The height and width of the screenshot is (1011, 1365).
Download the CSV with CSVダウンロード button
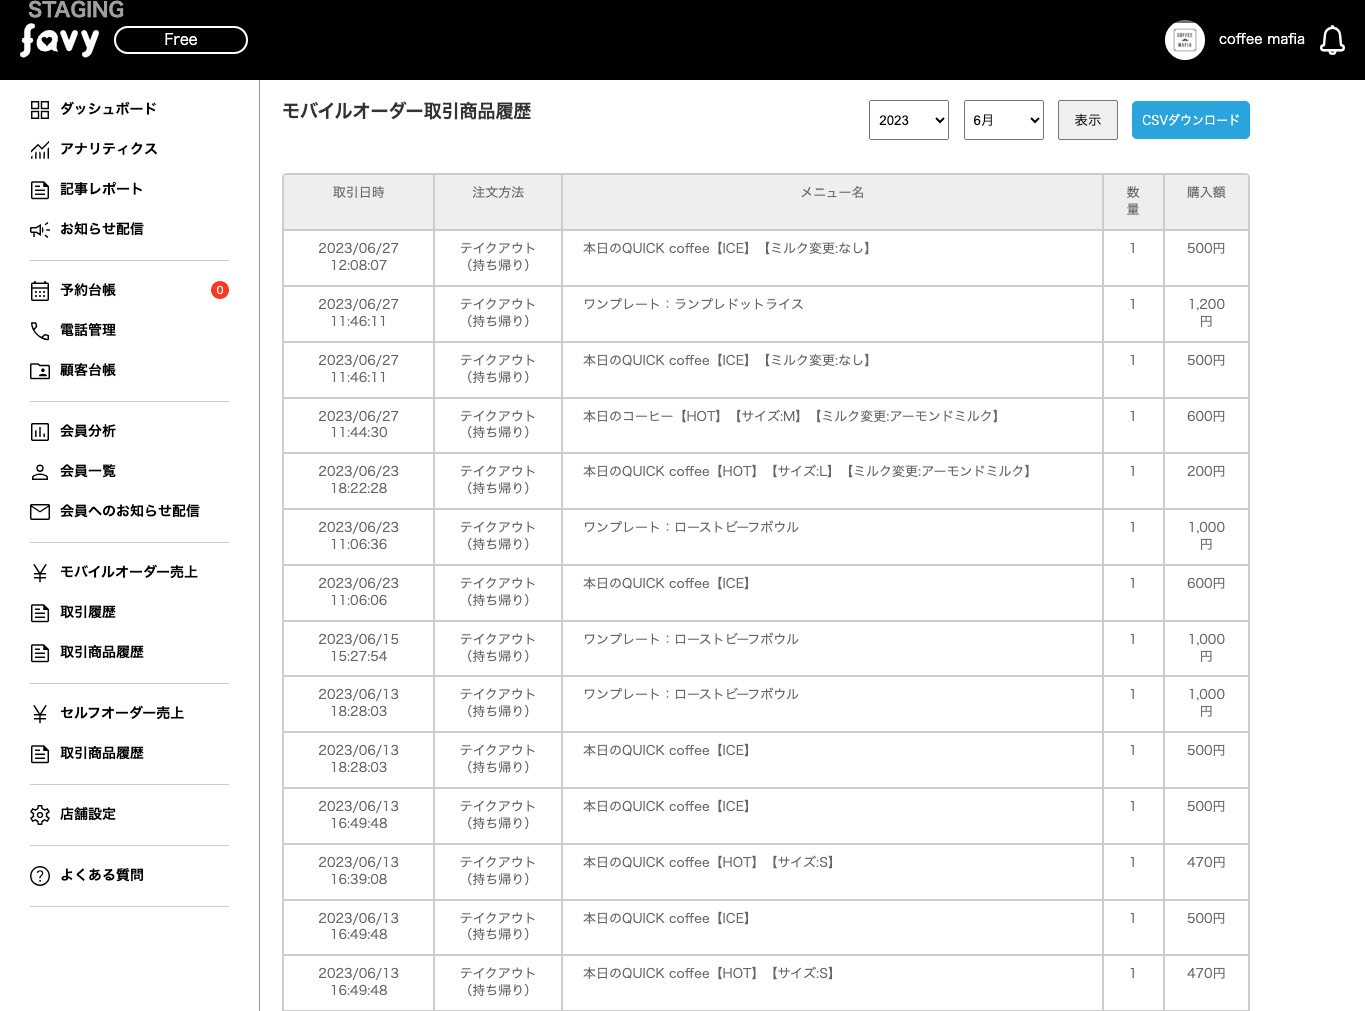tap(1191, 120)
